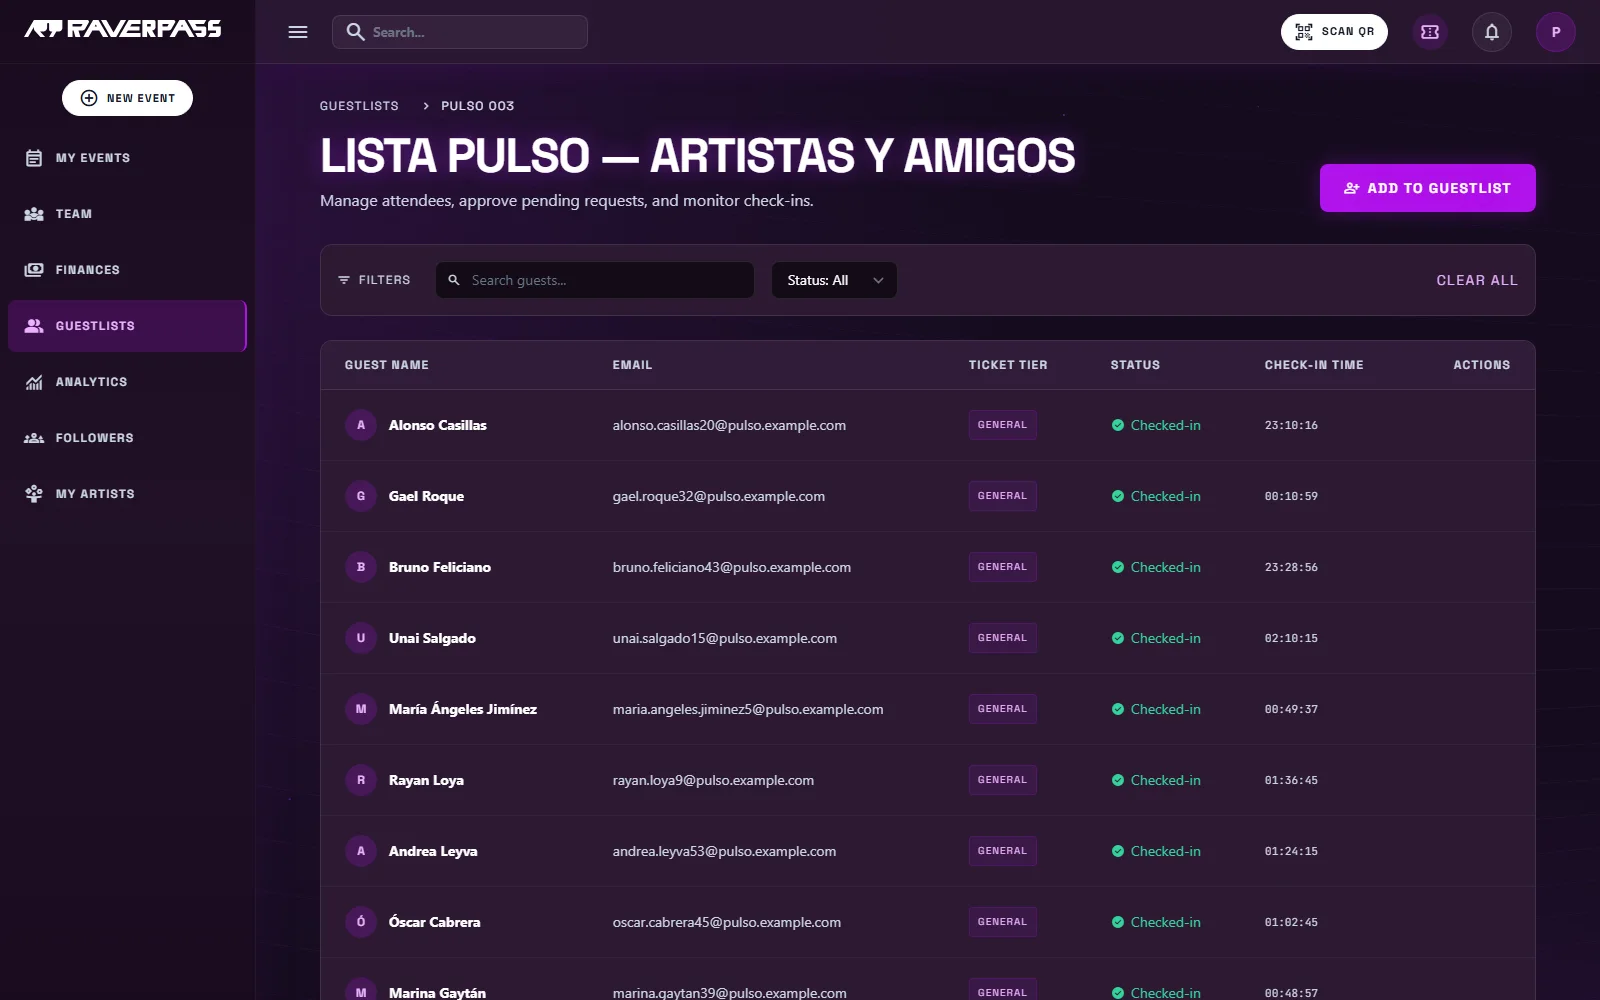Go to My Events
This screenshot has height=1000, width=1600.
127,158
